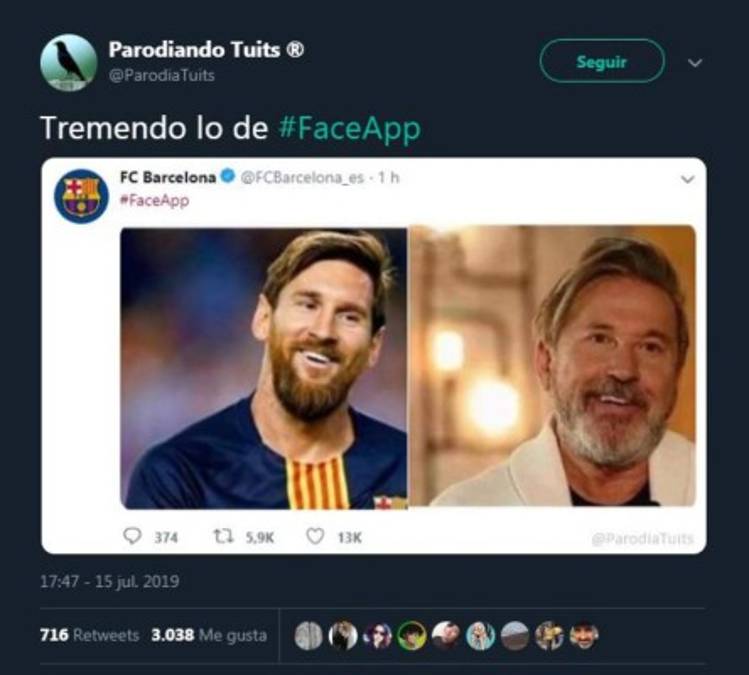Click the reply bubble icon showing 374
Viewport: 749px width, 675px height.
coord(132,537)
